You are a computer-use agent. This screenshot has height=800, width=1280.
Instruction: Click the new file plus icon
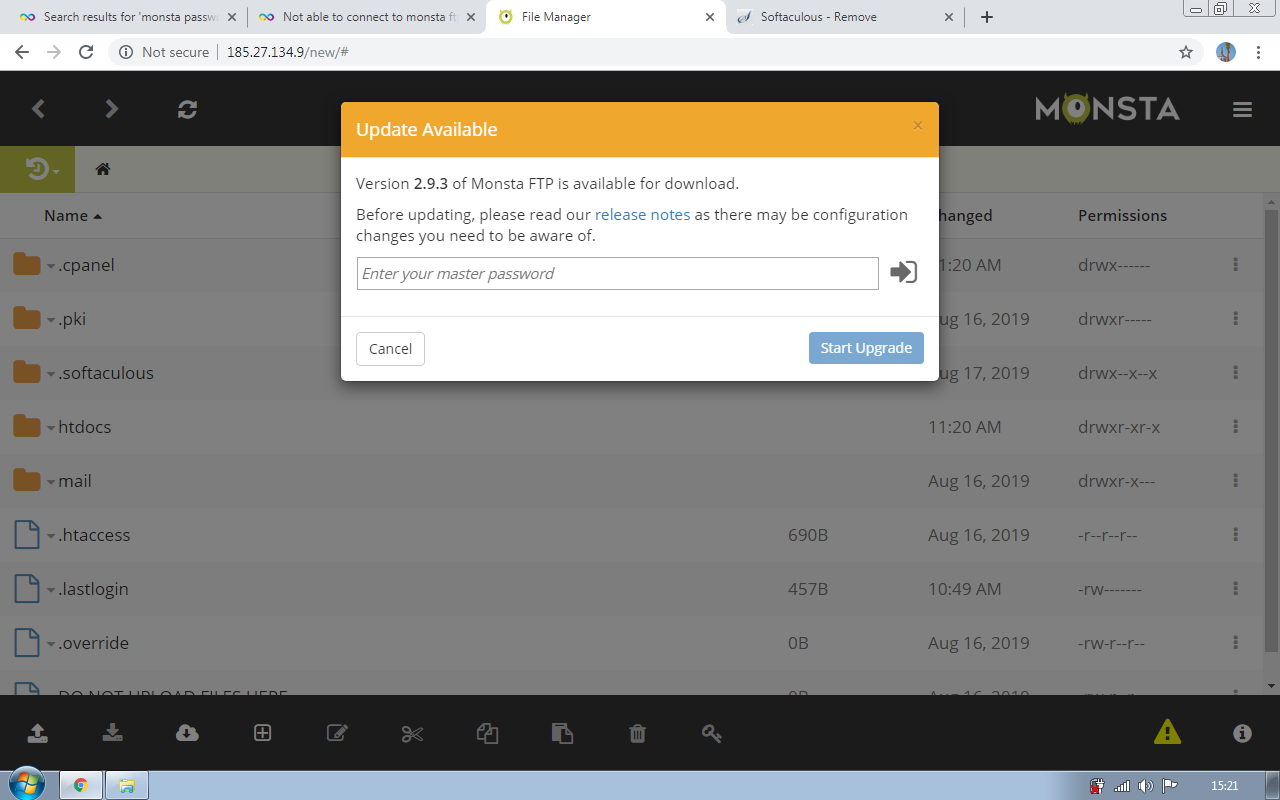click(262, 733)
